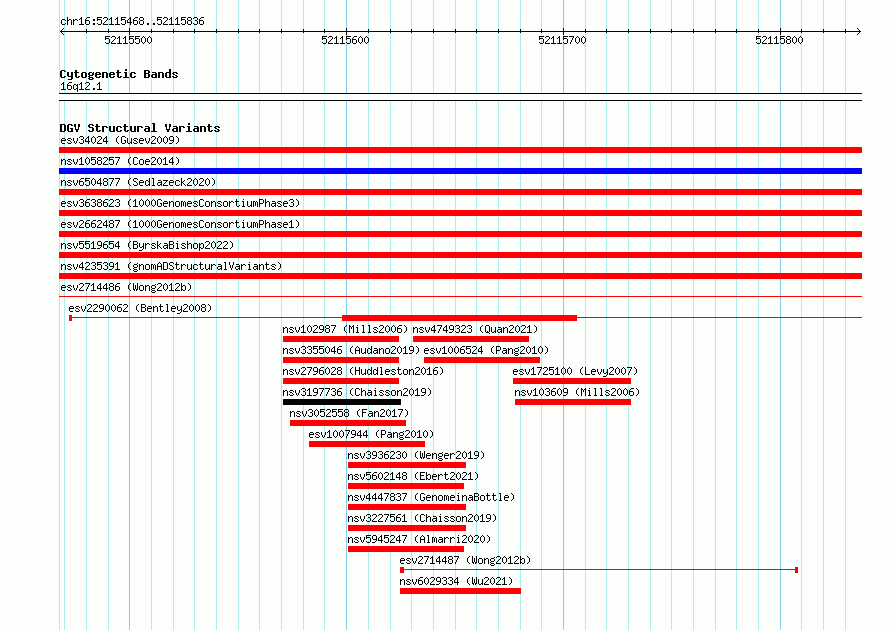
Task: Click the red bar under nsv6029334
Action: [x=460, y=591]
